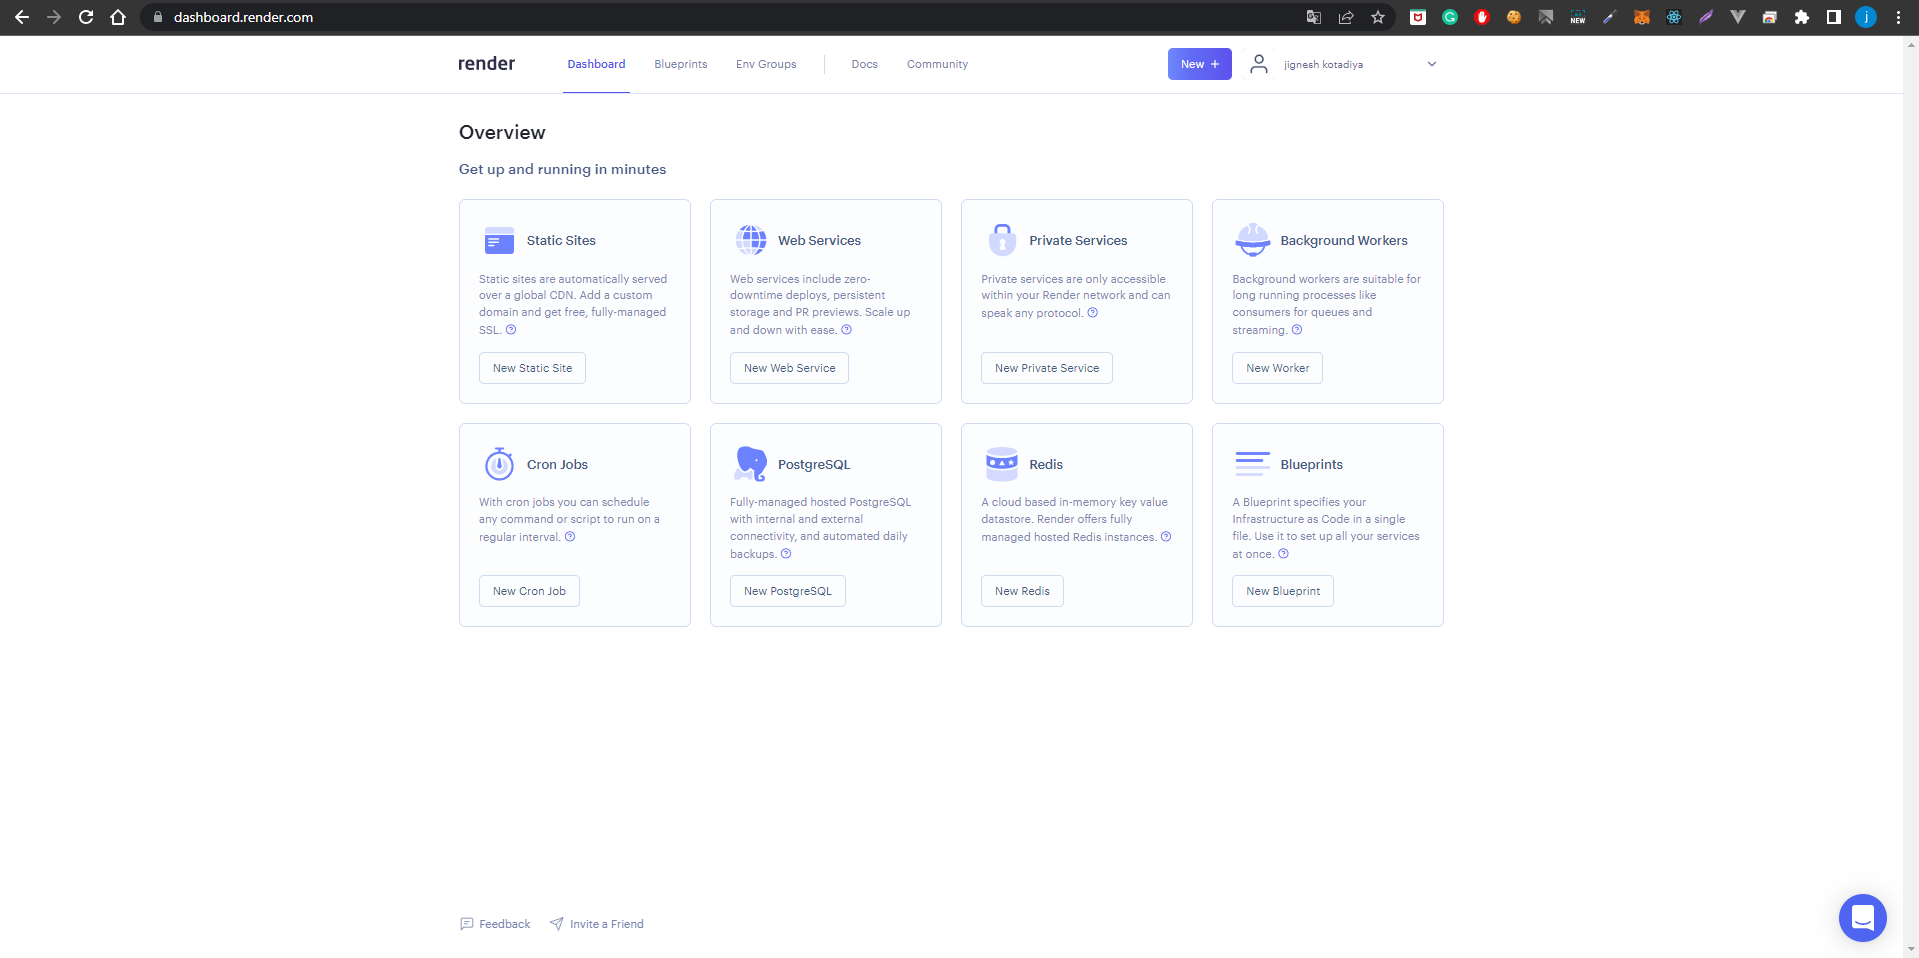This screenshot has height=958, width=1919.
Task: Open the React DevTools extension
Action: pos(1674,17)
